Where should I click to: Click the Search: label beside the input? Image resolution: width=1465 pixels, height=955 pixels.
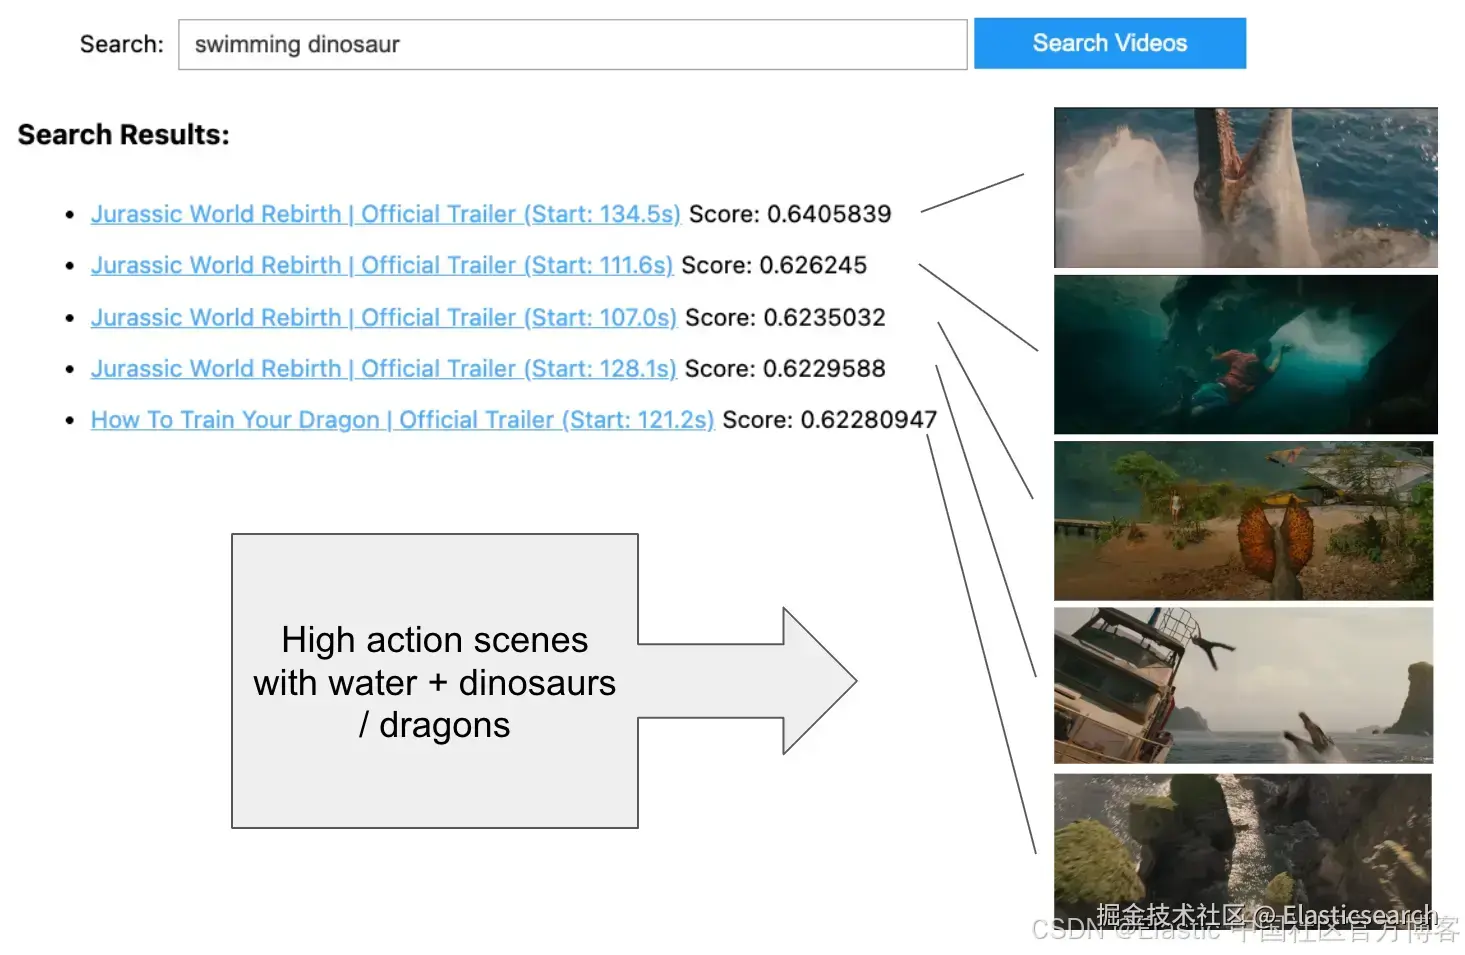pos(121,45)
